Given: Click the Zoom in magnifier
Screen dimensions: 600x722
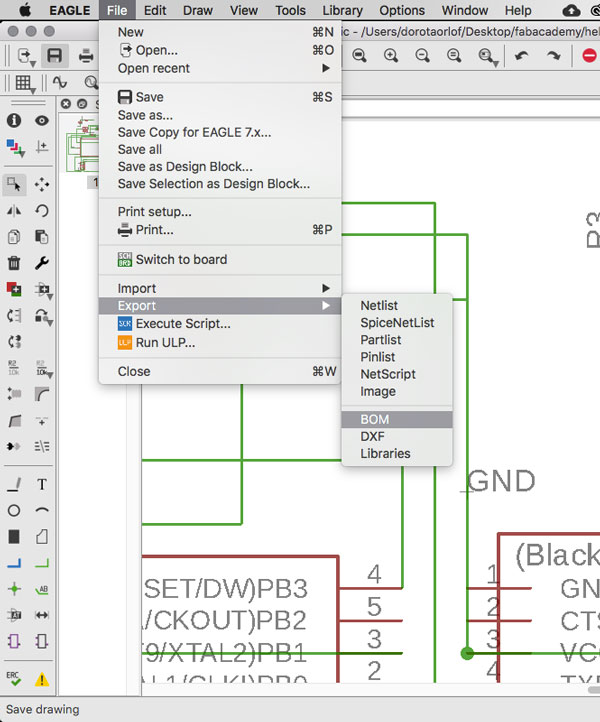Looking at the screenshot, I should [391, 56].
